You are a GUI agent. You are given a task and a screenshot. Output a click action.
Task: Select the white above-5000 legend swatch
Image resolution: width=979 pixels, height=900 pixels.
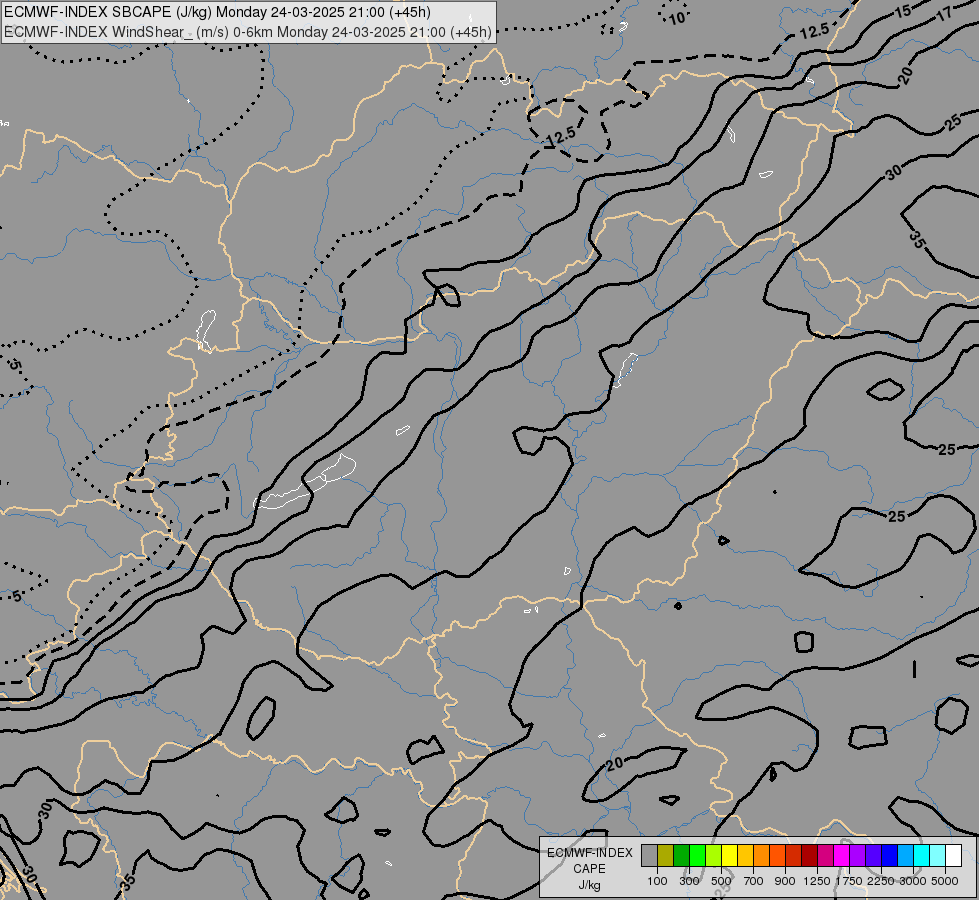coord(954,856)
